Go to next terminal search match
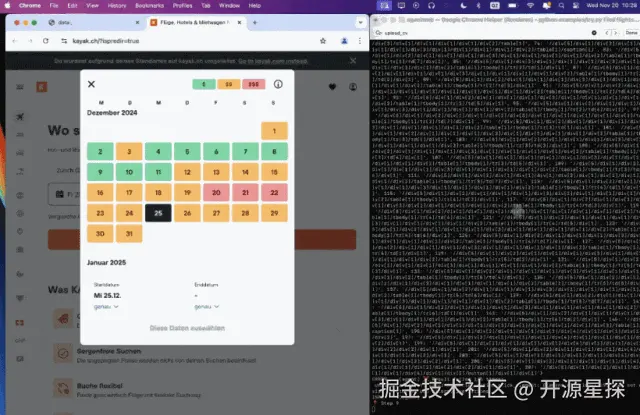 (x=616, y=33)
